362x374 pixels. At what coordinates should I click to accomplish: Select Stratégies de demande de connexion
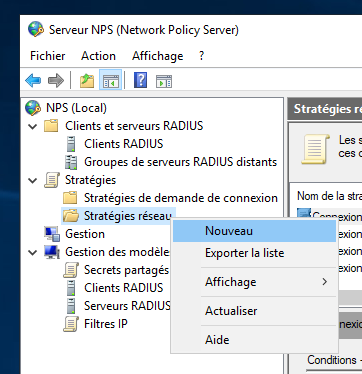(181, 198)
